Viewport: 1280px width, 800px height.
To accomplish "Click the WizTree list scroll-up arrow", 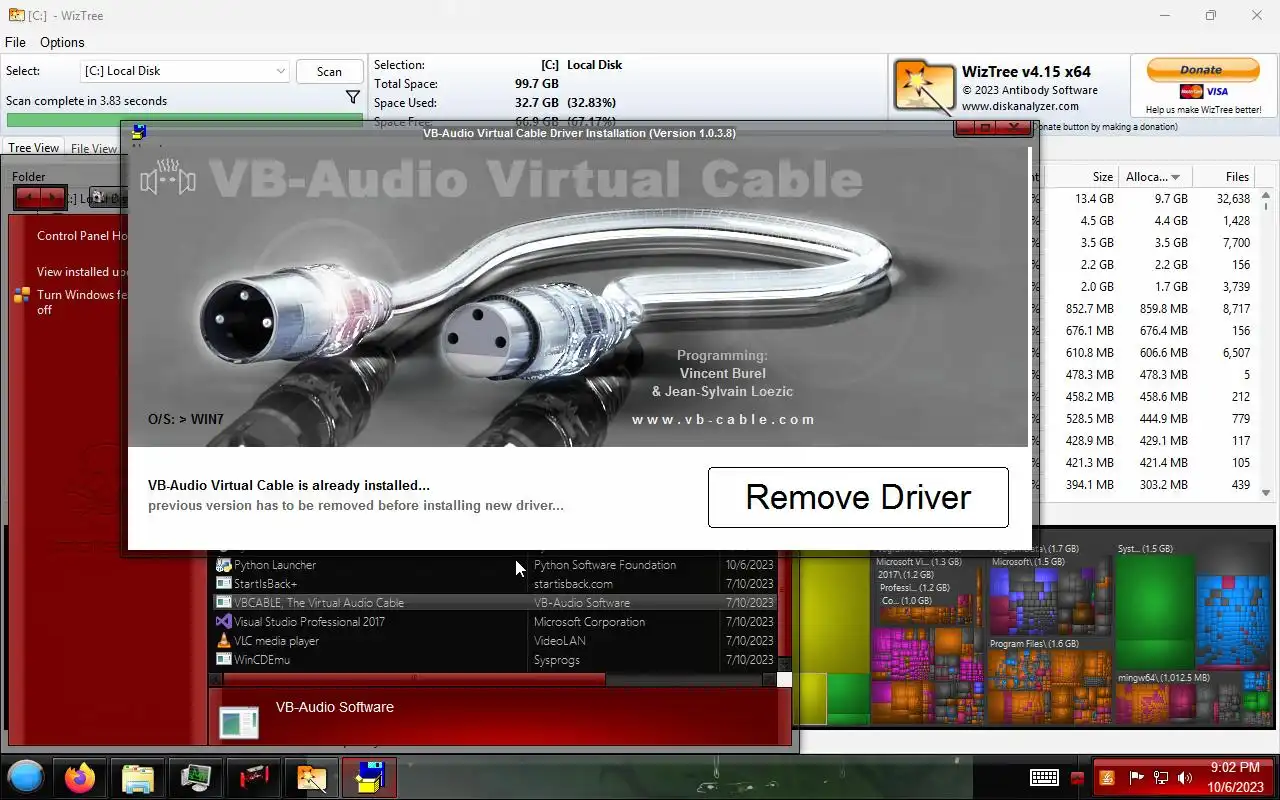I will click(x=1266, y=196).
